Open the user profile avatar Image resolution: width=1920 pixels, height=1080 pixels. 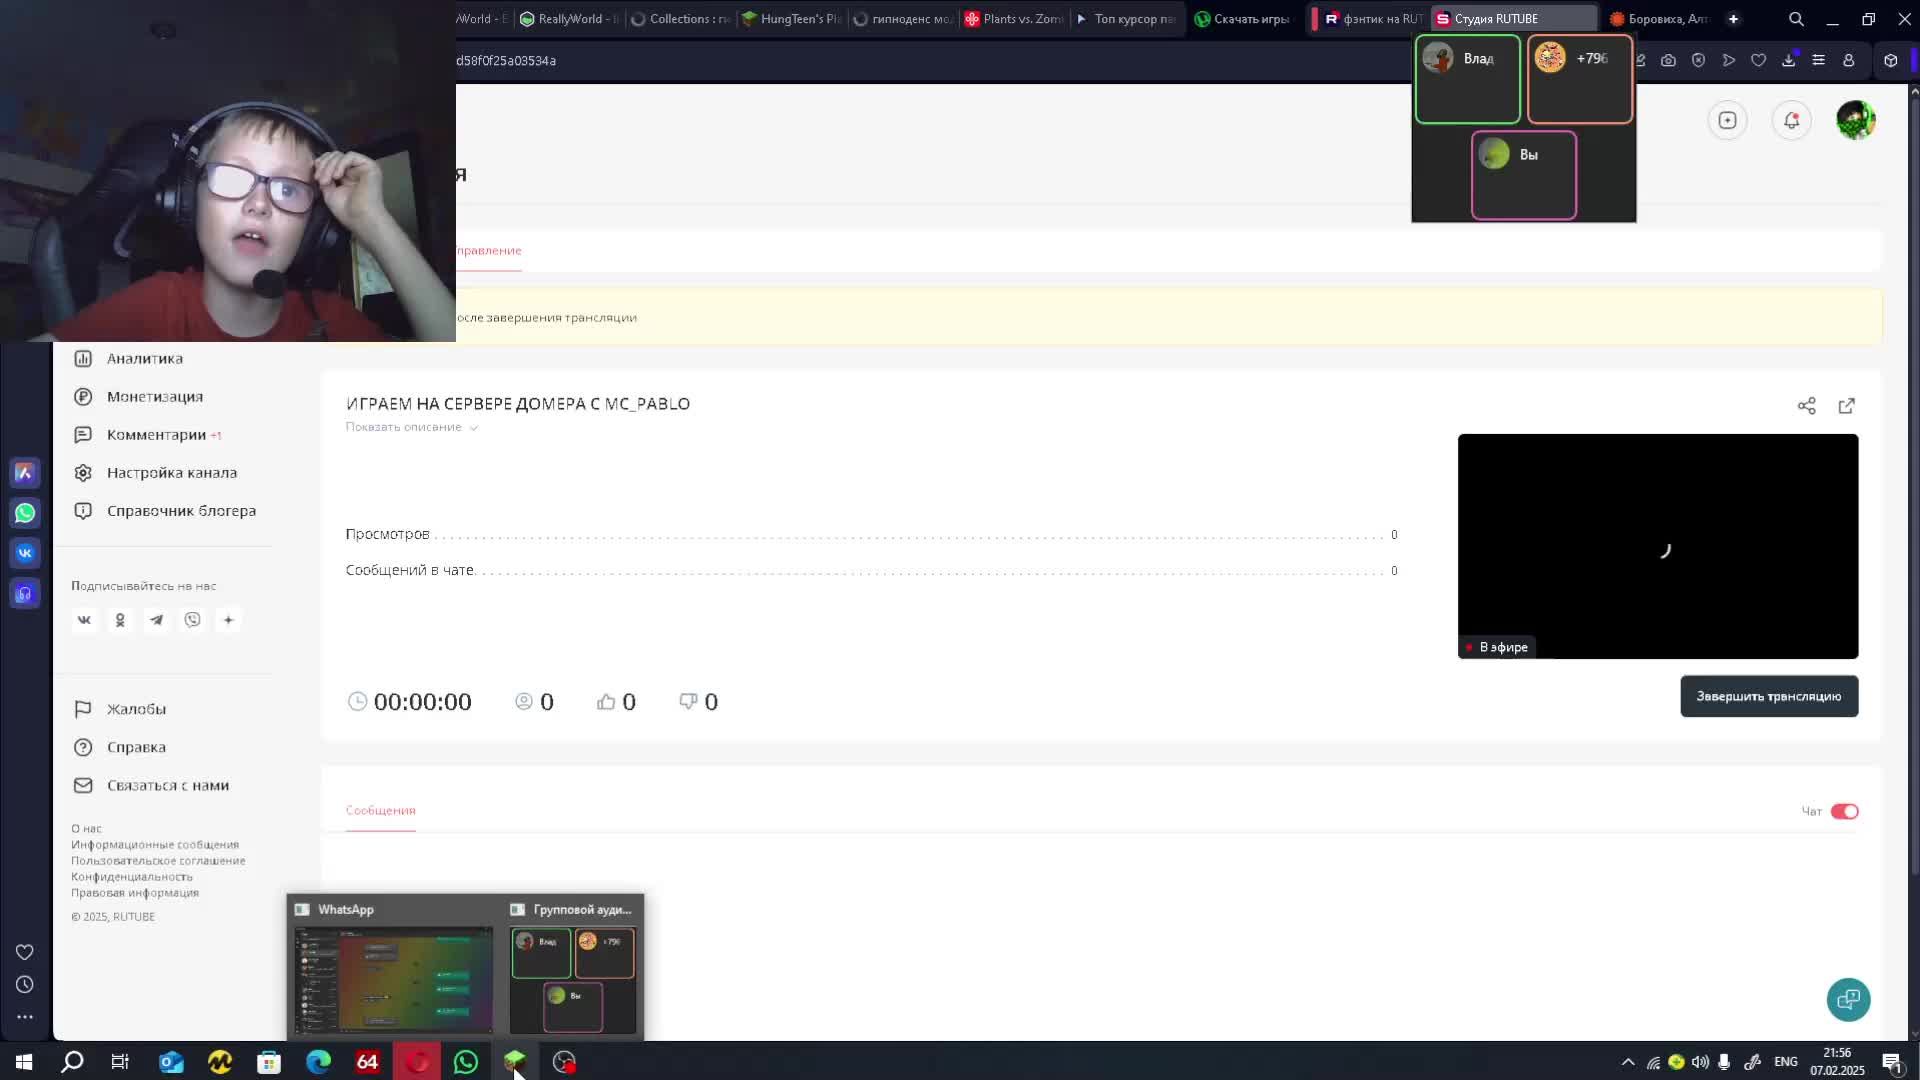pyautogui.click(x=1855, y=121)
